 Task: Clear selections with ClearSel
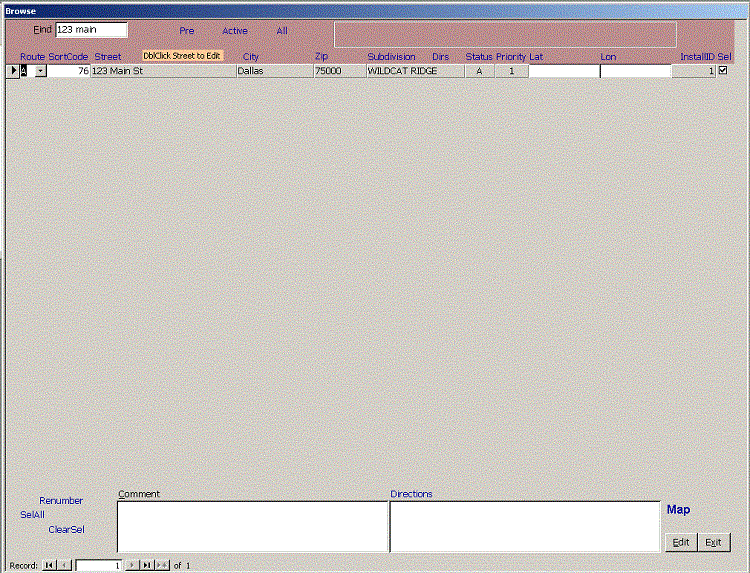(66, 529)
